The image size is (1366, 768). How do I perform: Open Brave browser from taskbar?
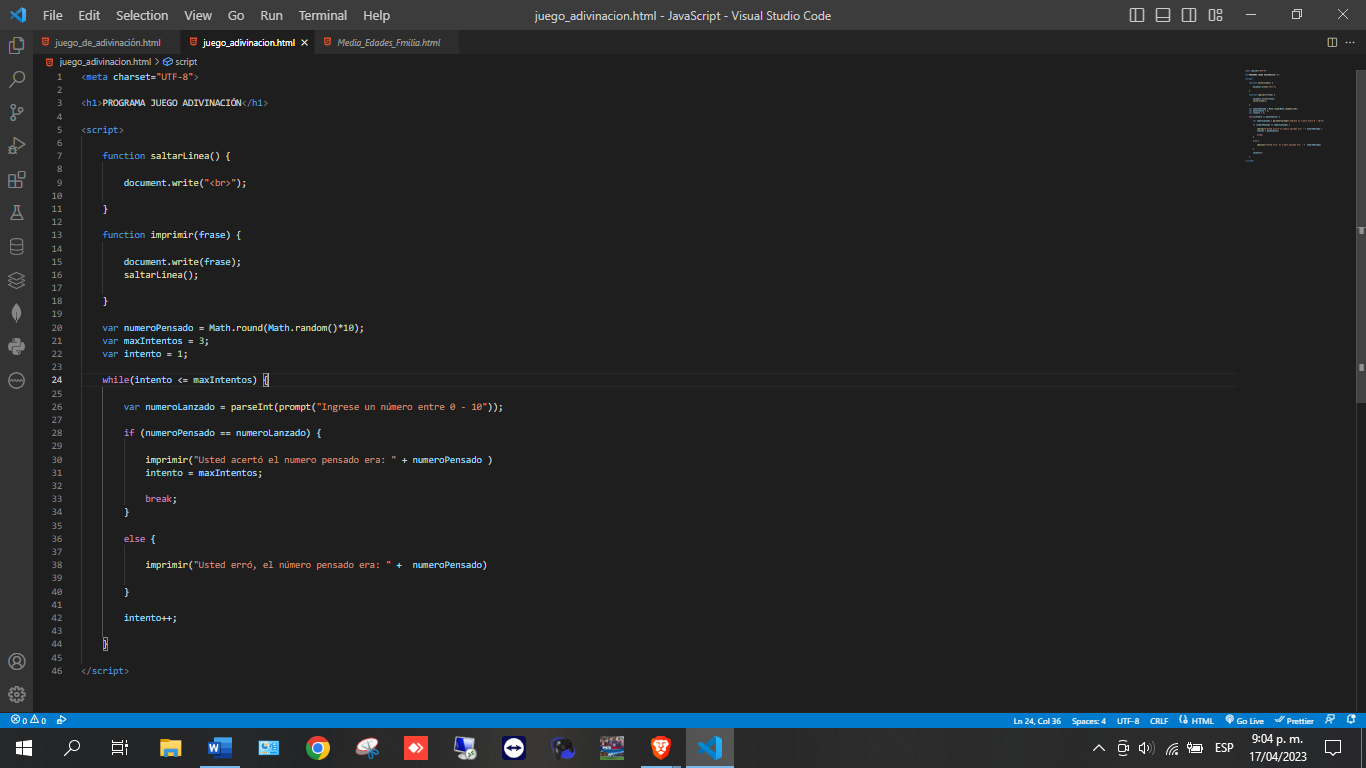click(661, 747)
